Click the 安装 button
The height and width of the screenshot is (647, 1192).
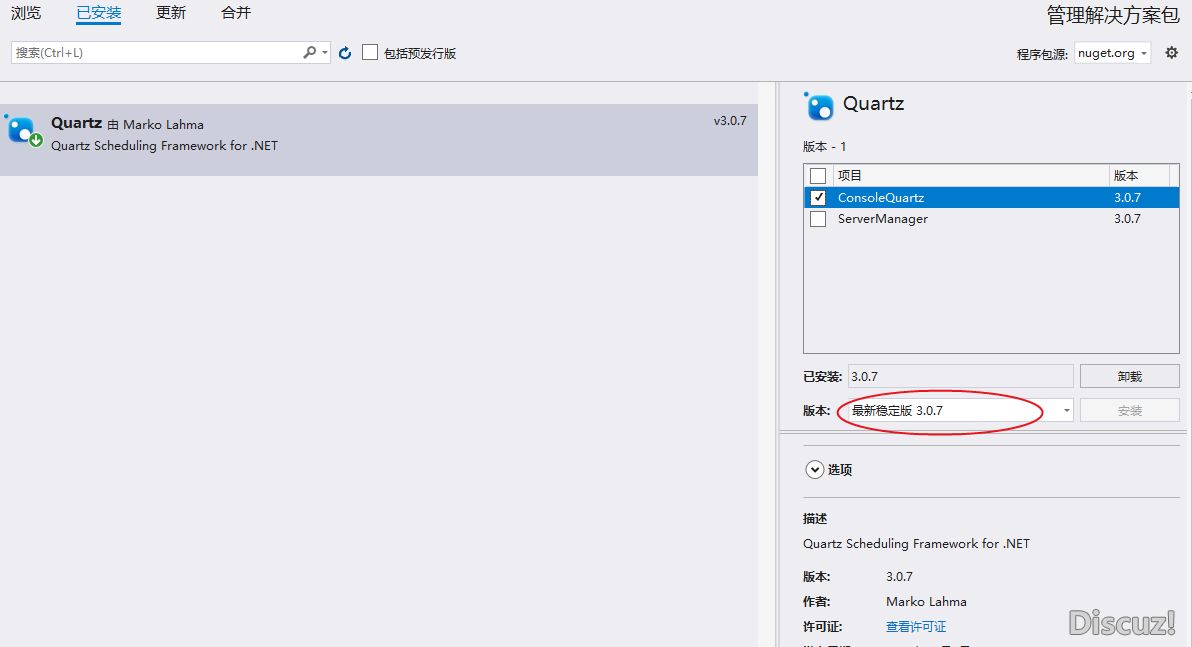click(x=1130, y=411)
